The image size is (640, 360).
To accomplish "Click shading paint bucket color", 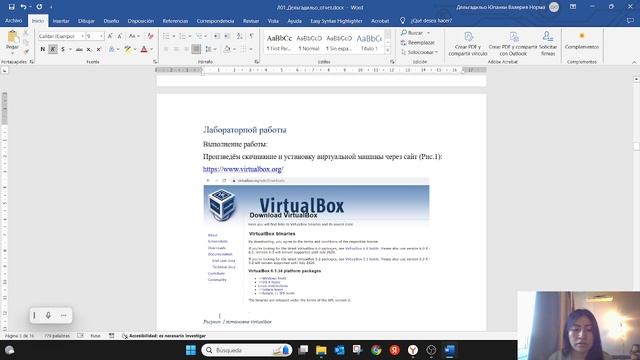I will pos(227,49).
